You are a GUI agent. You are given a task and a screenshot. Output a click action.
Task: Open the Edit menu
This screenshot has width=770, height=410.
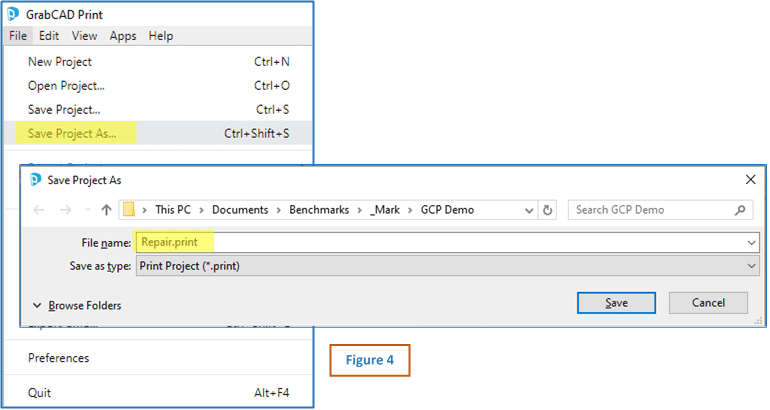49,36
